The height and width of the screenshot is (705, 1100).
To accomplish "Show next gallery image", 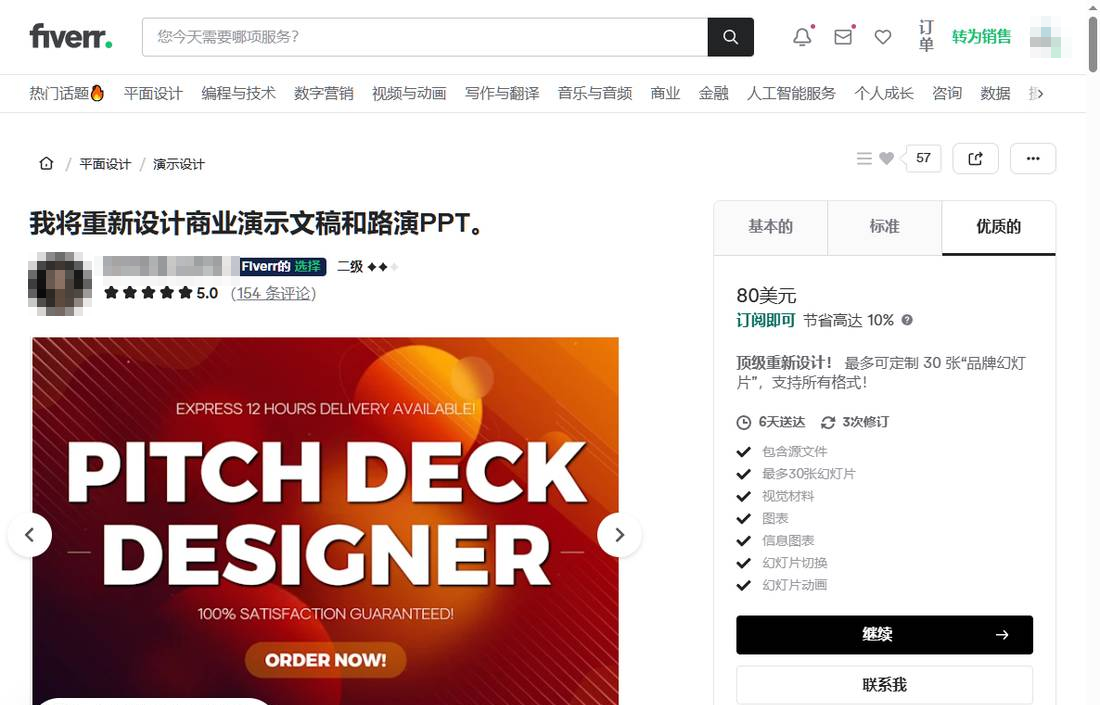I will [x=619, y=535].
